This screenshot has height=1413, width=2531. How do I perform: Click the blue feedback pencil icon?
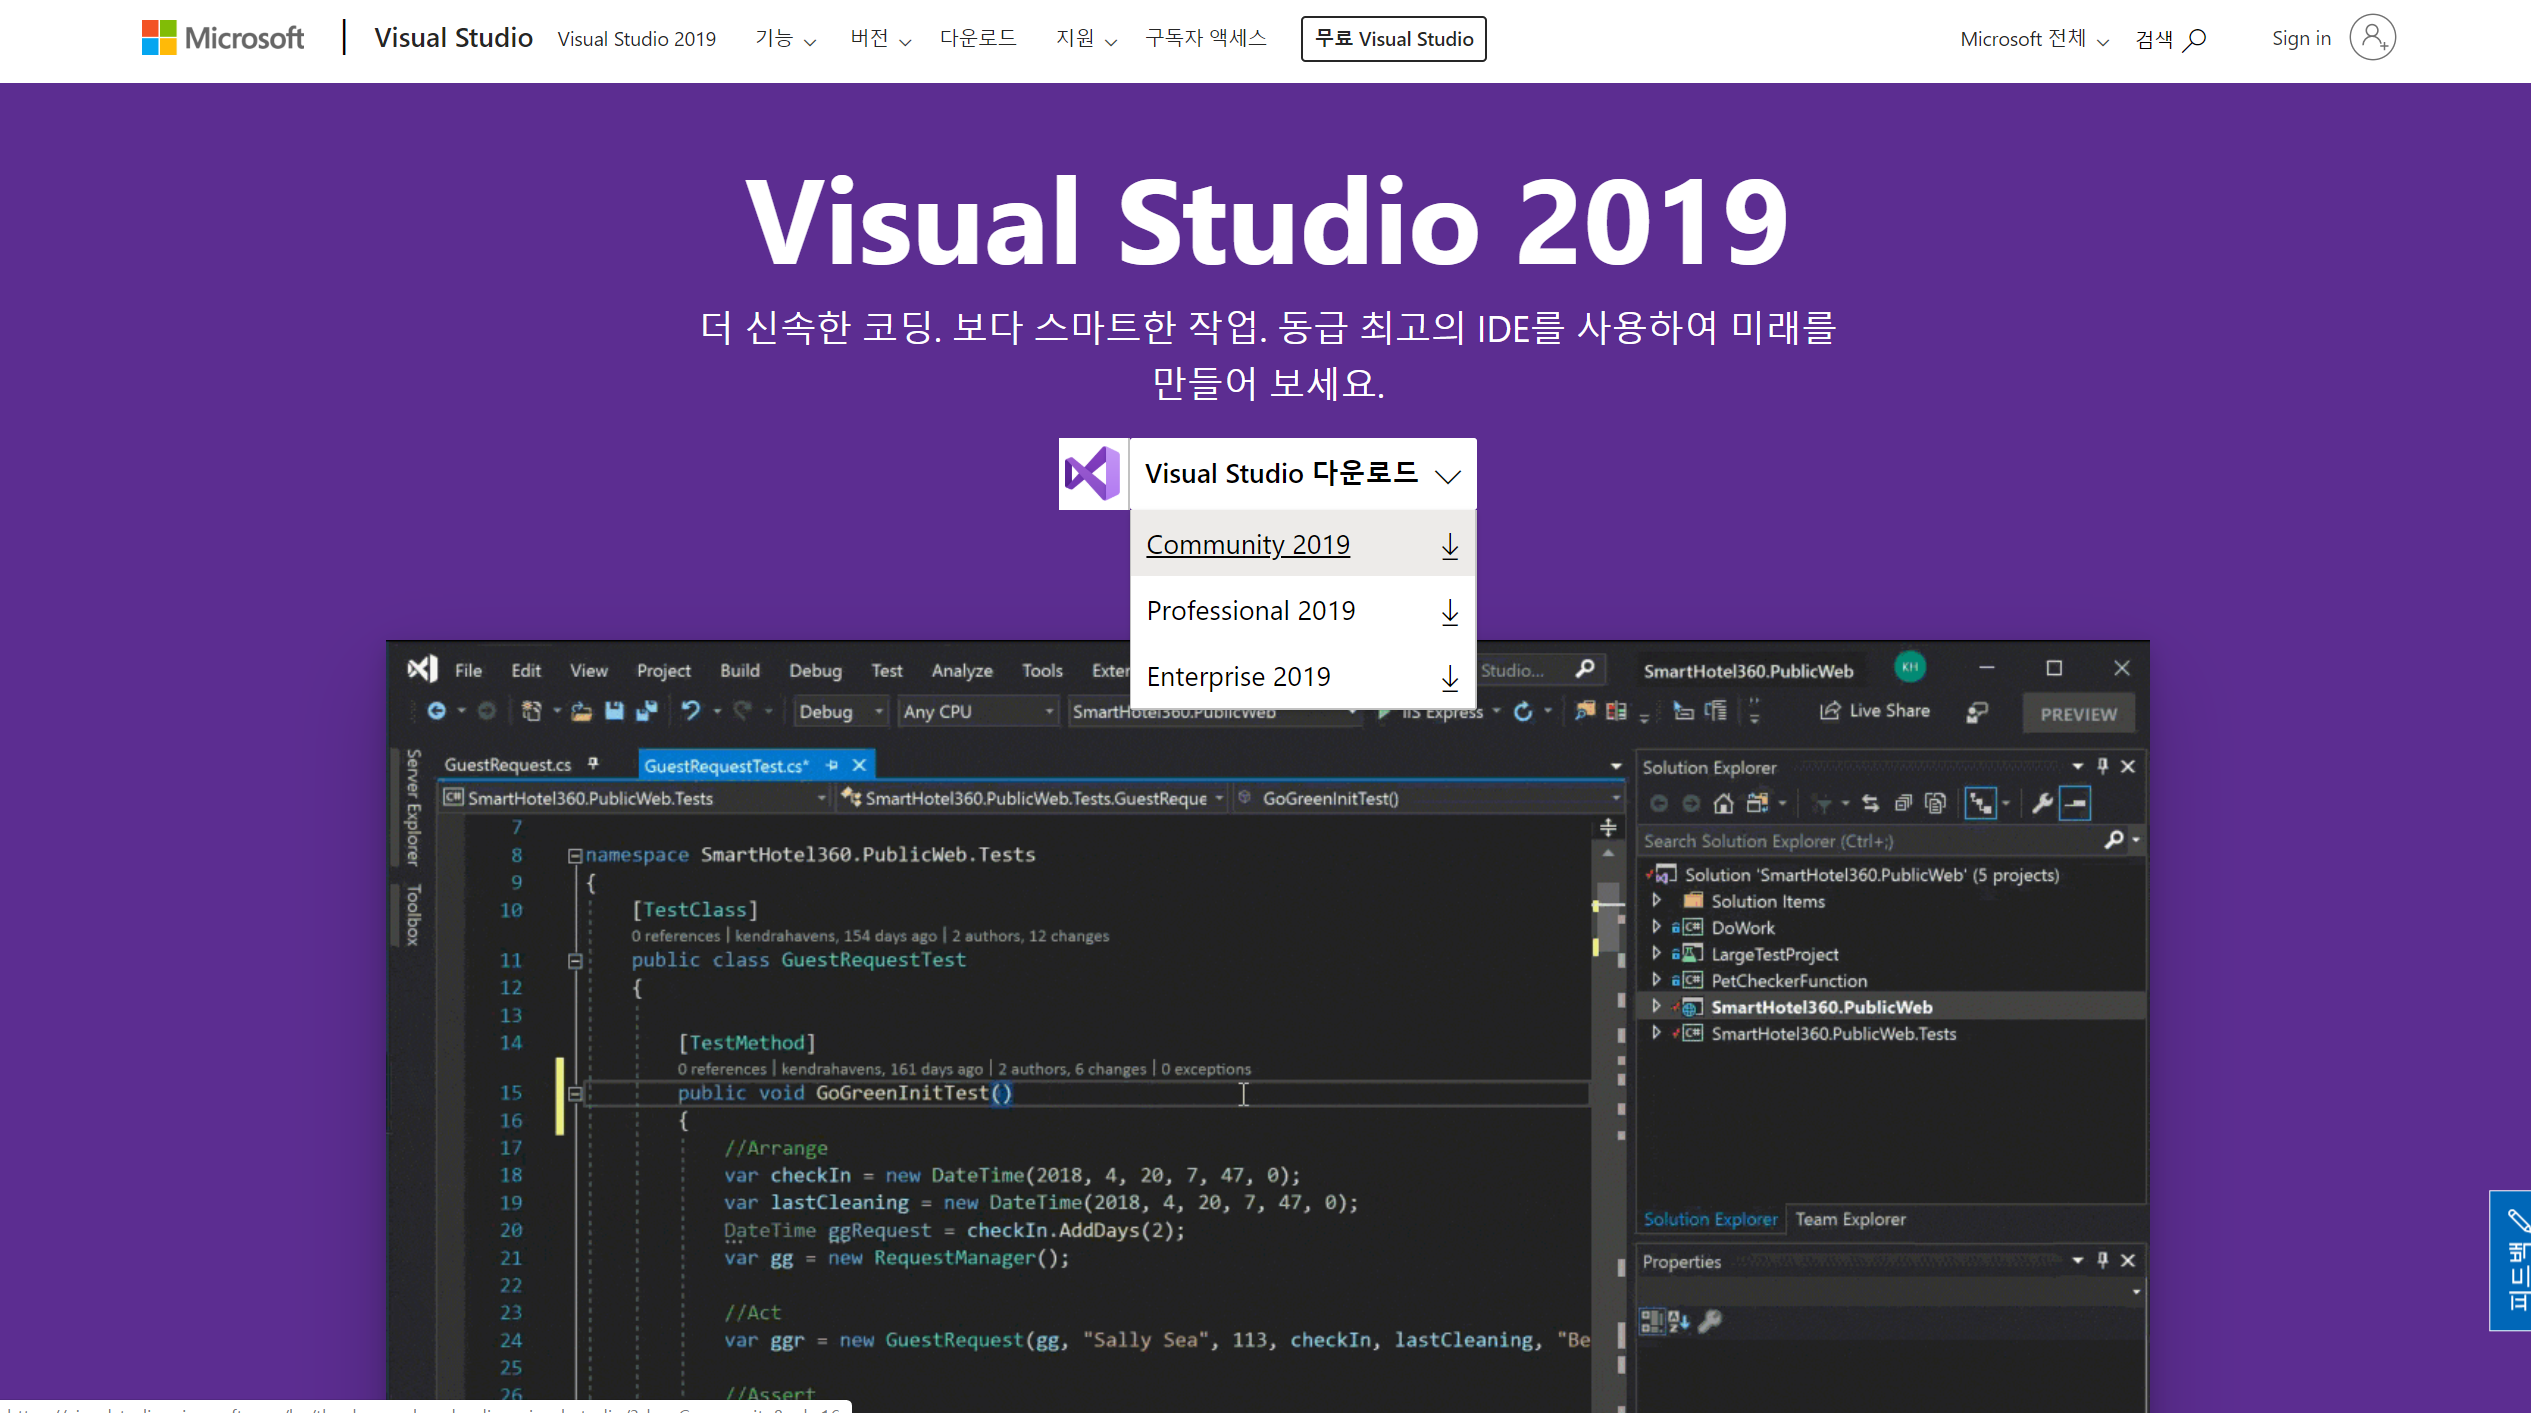(2517, 1220)
